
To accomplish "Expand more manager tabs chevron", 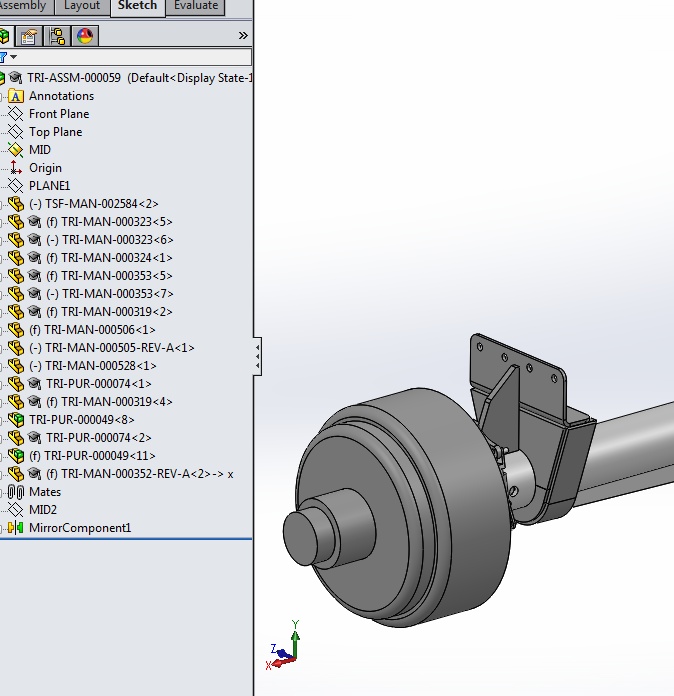I will click(243, 36).
